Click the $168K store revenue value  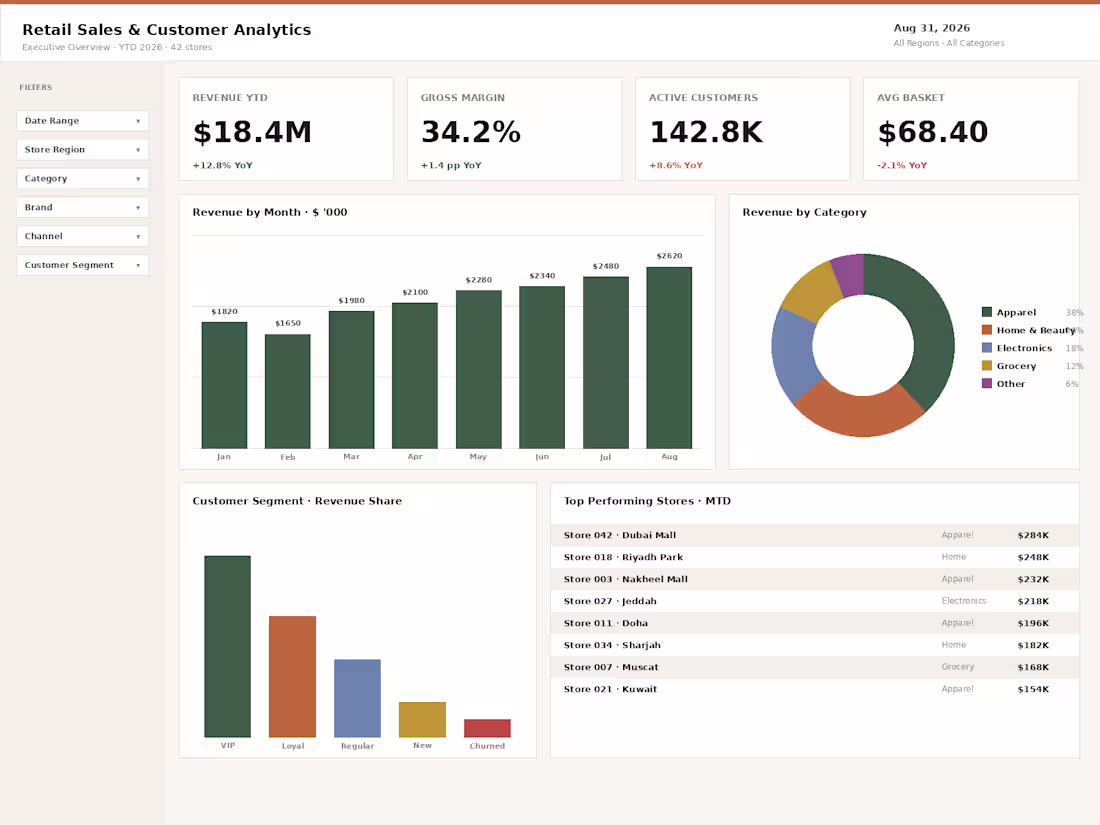click(1033, 667)
